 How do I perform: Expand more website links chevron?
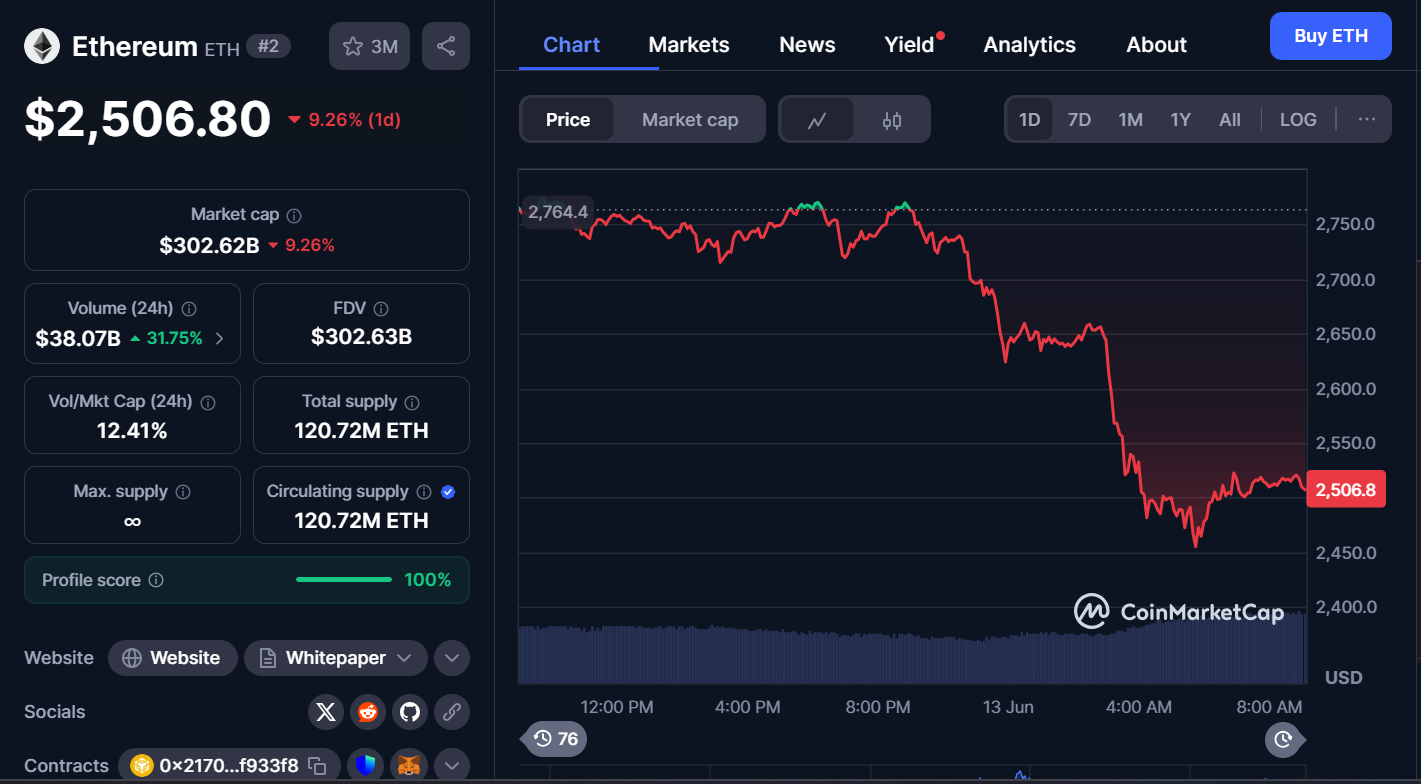click(452, 658)
